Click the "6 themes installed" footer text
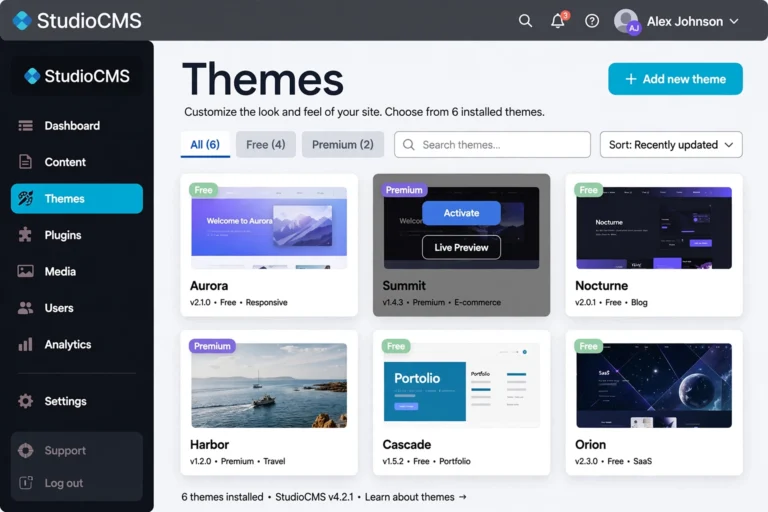 tap(222, 497)
